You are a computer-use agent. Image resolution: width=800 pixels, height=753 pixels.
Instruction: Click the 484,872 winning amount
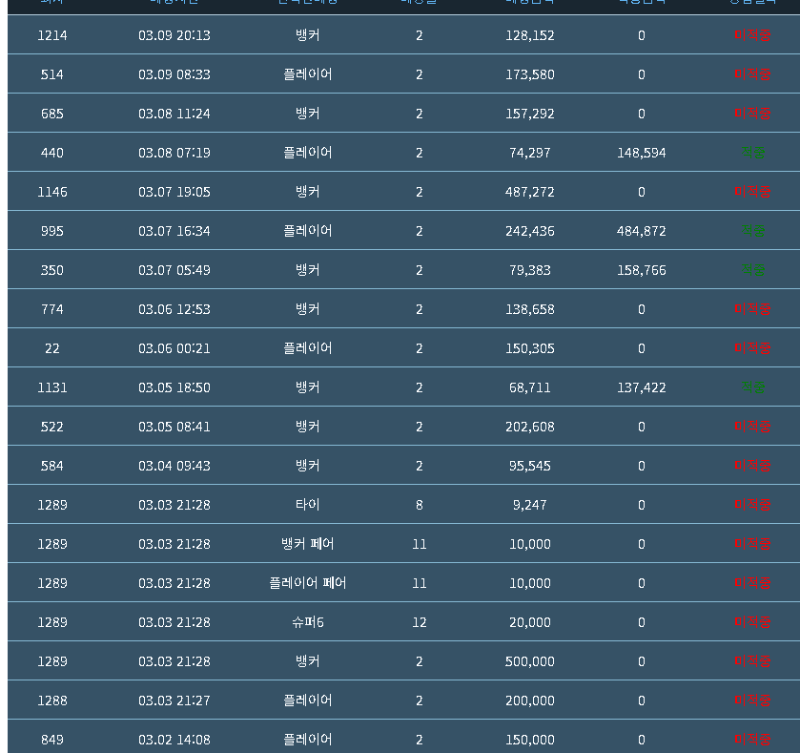click(x=641, y=231)
